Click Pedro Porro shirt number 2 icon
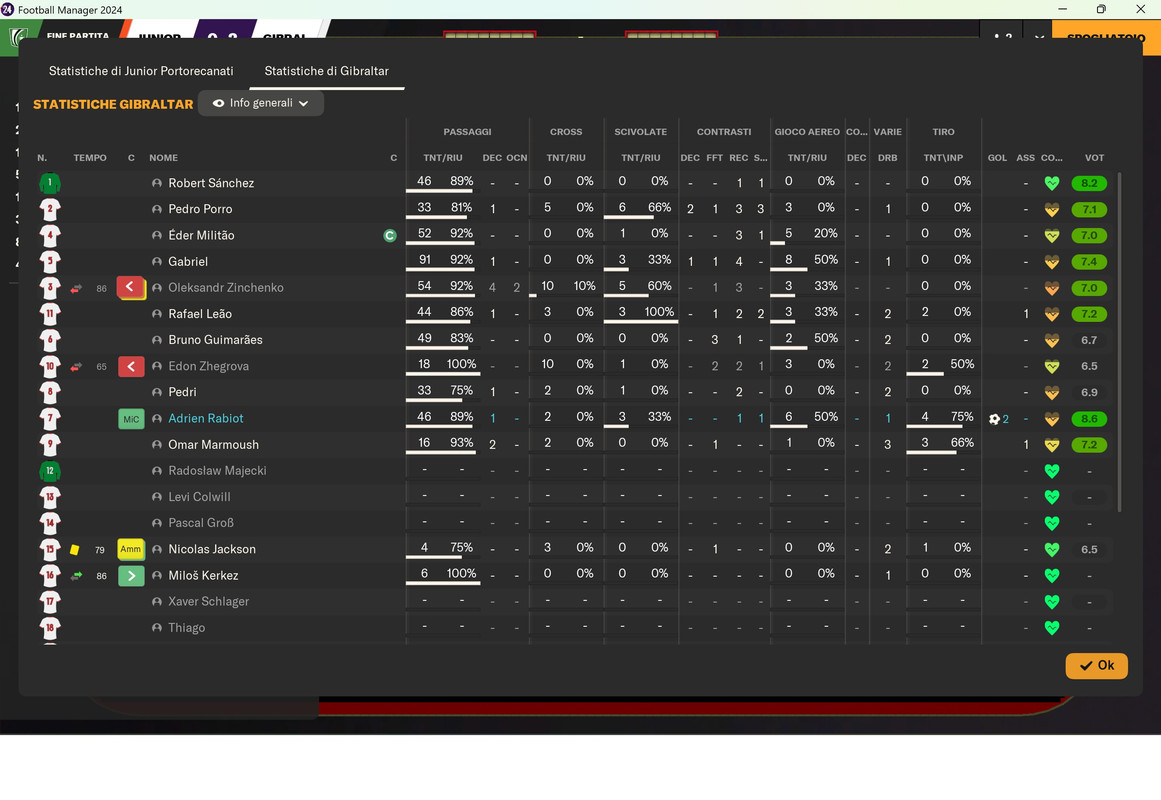The image size is (1161, 800). coord(50,209)
